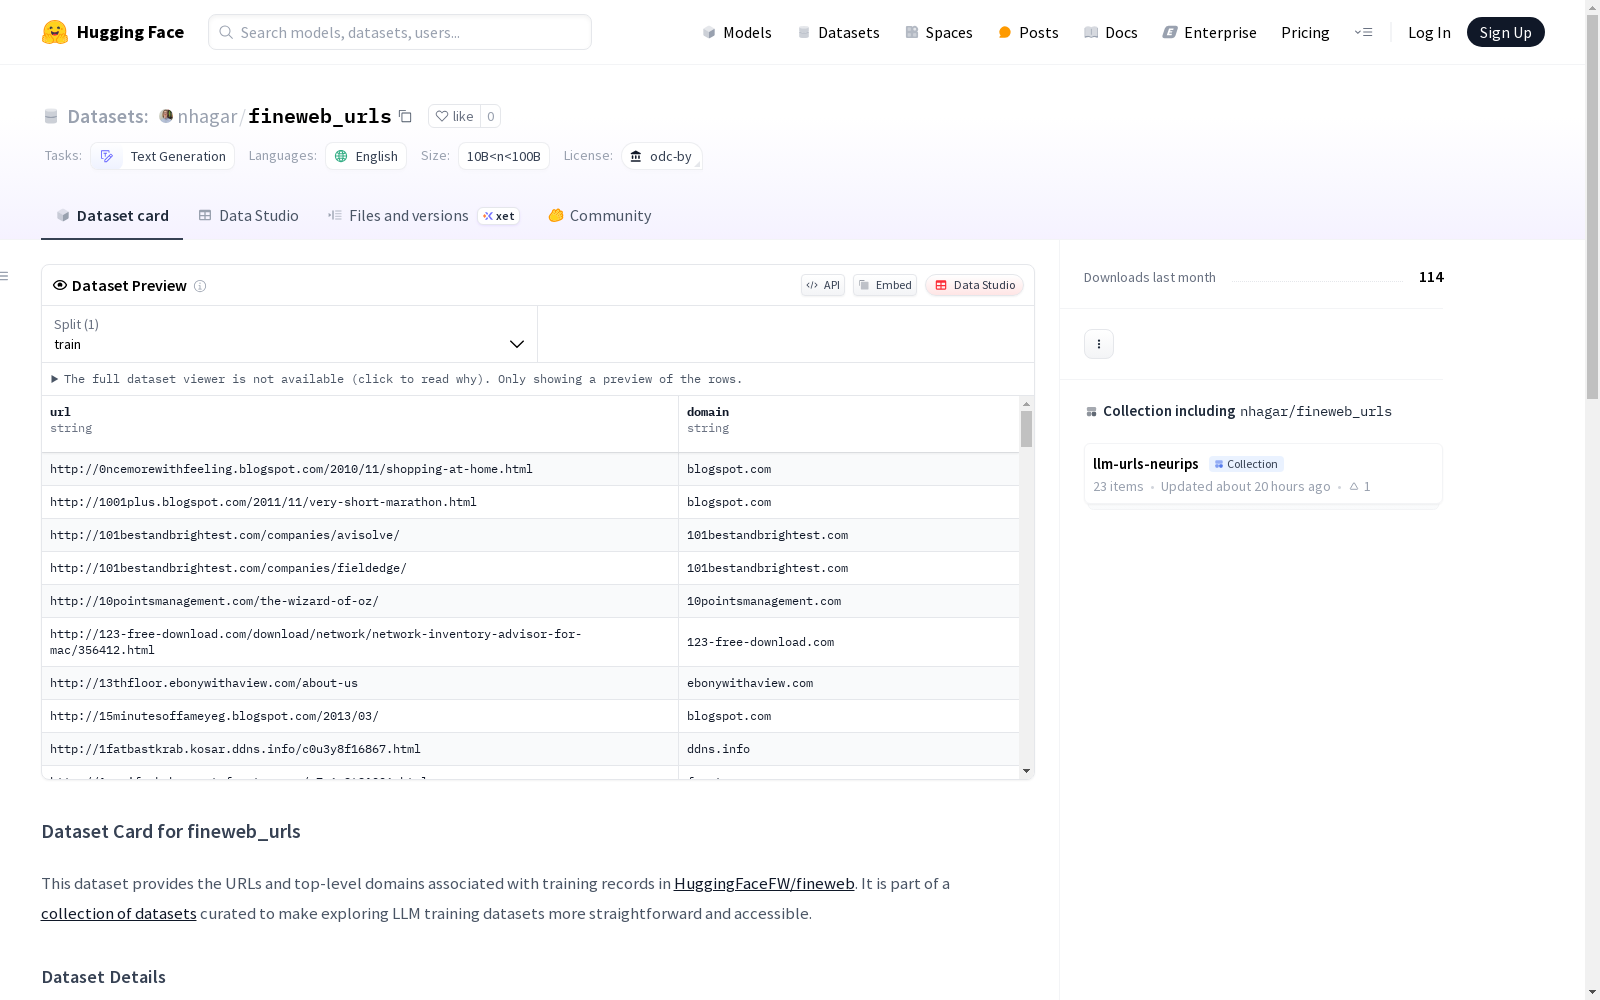Select the ebonywithaview.com domain cell
1600x1000 pixels.
click(849, 683)
